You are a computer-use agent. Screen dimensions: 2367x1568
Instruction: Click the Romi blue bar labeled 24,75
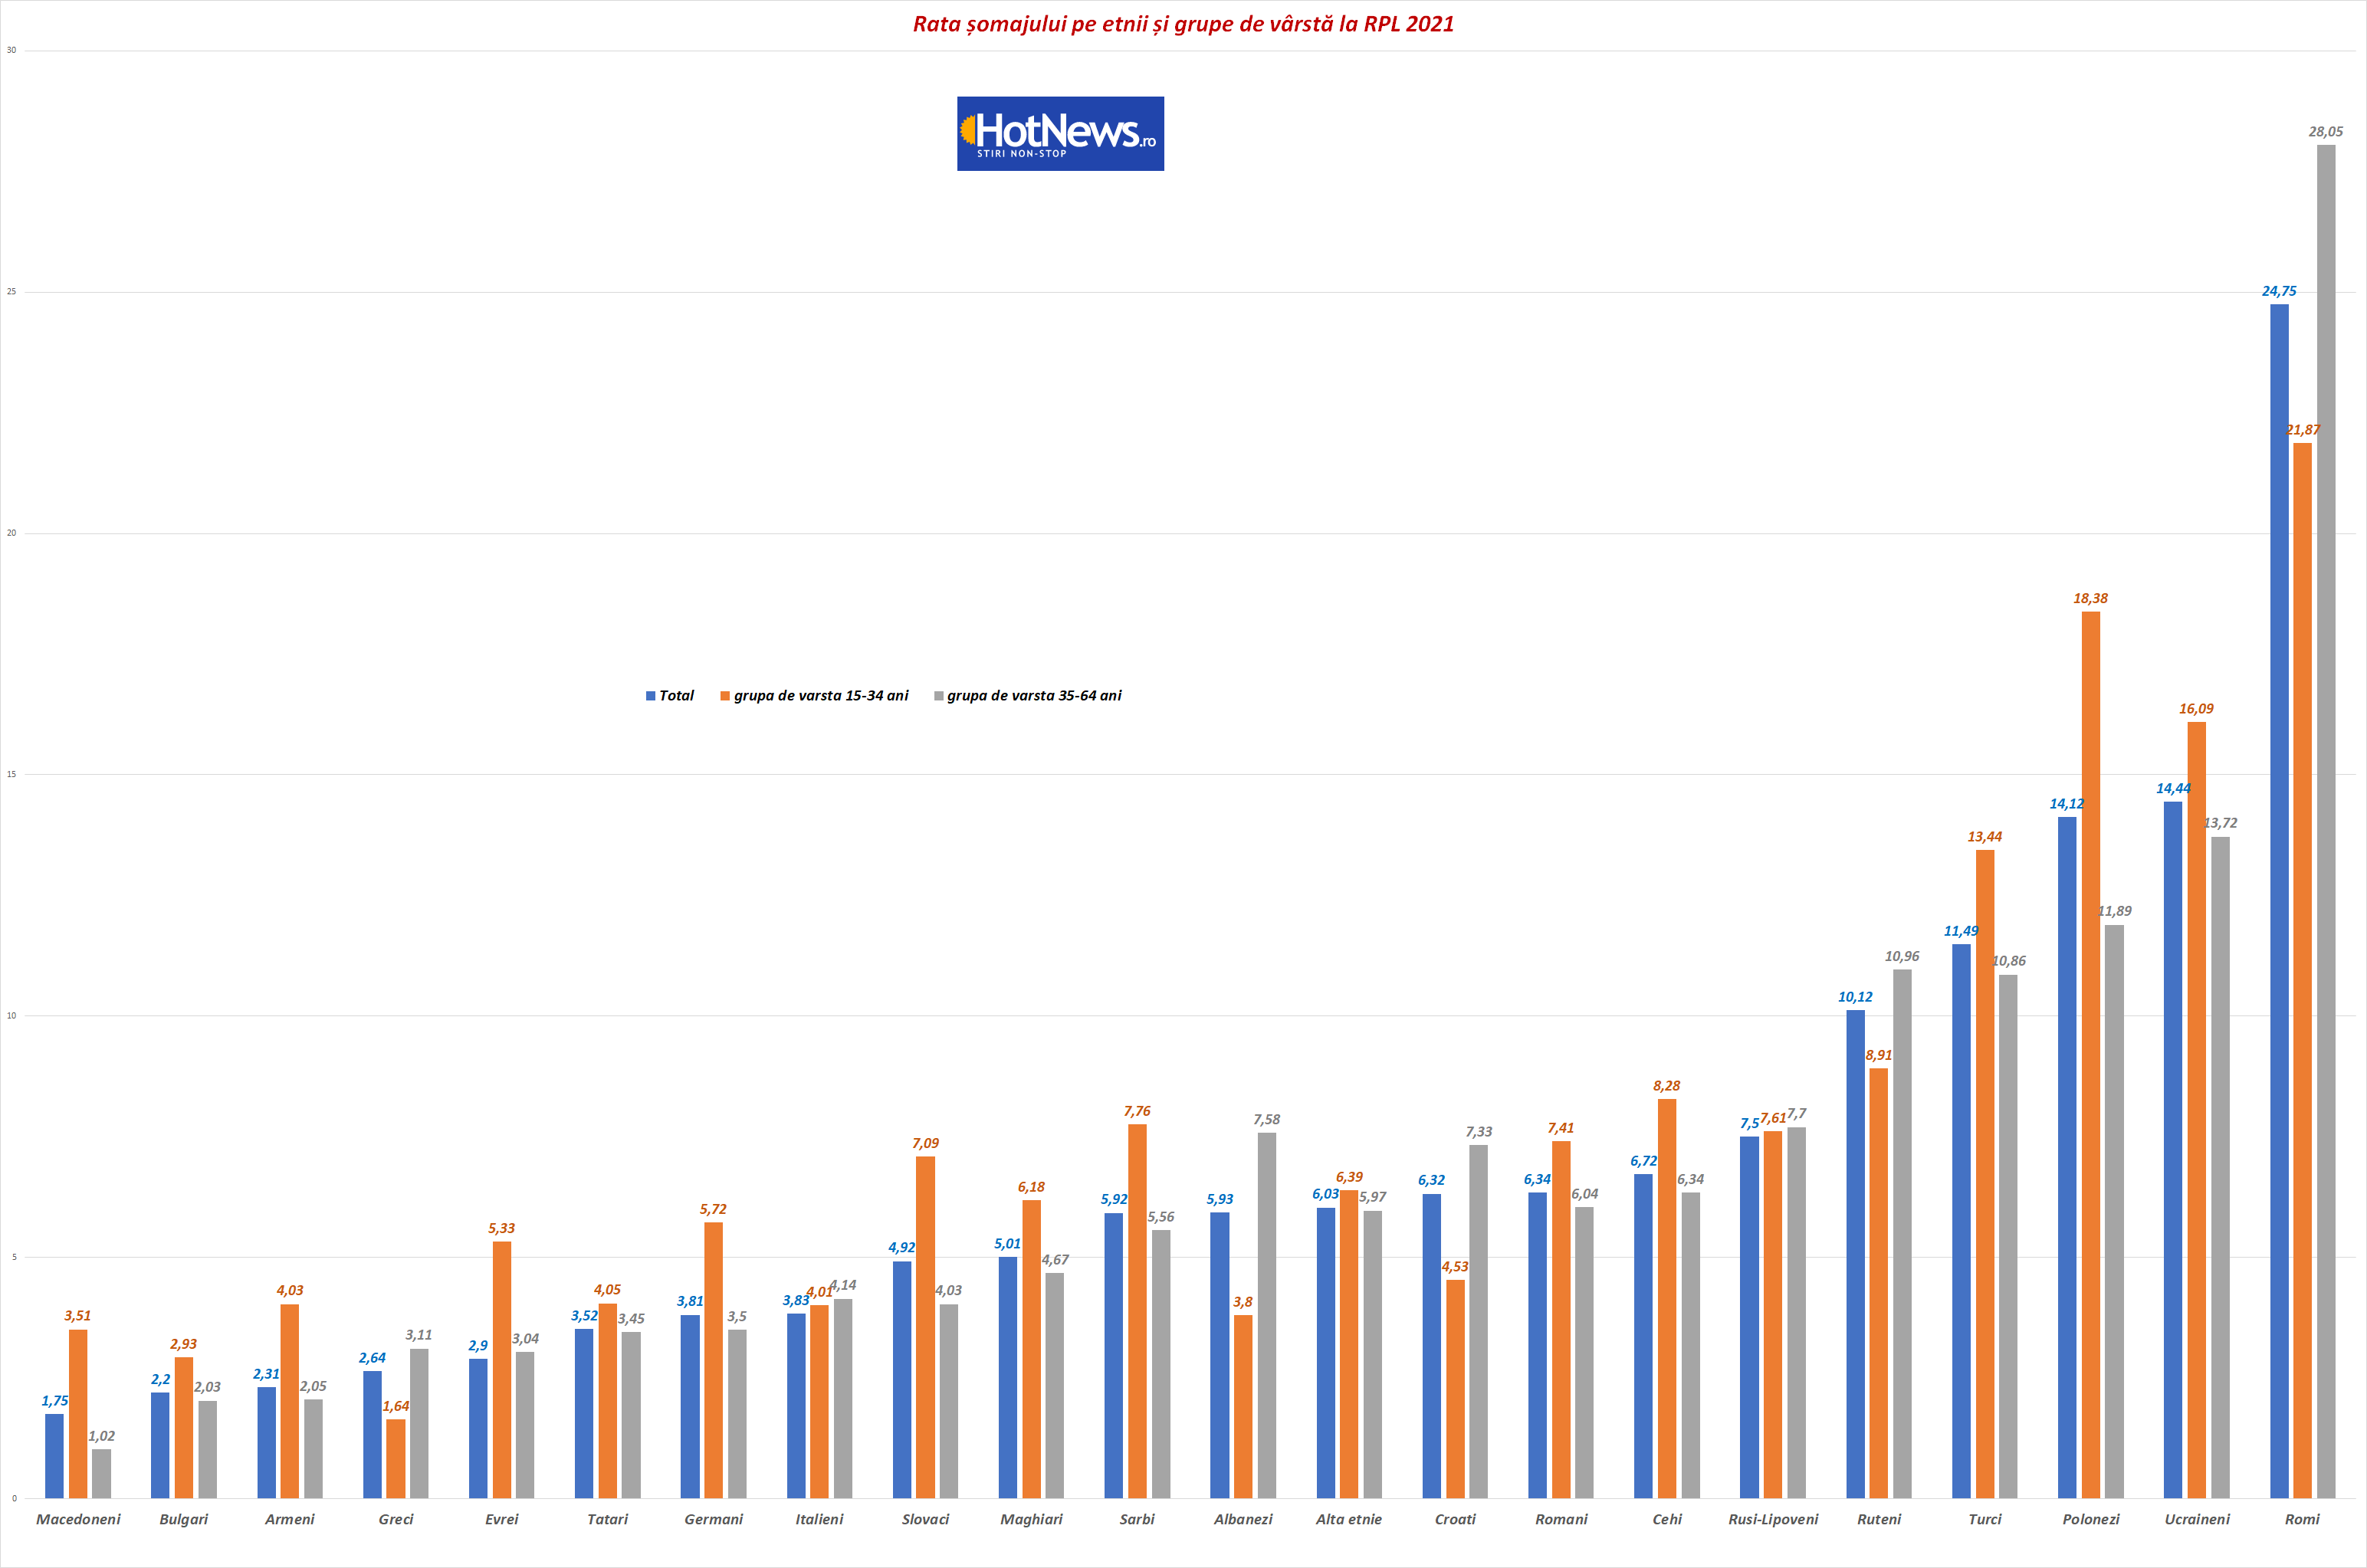(2279, 900)
